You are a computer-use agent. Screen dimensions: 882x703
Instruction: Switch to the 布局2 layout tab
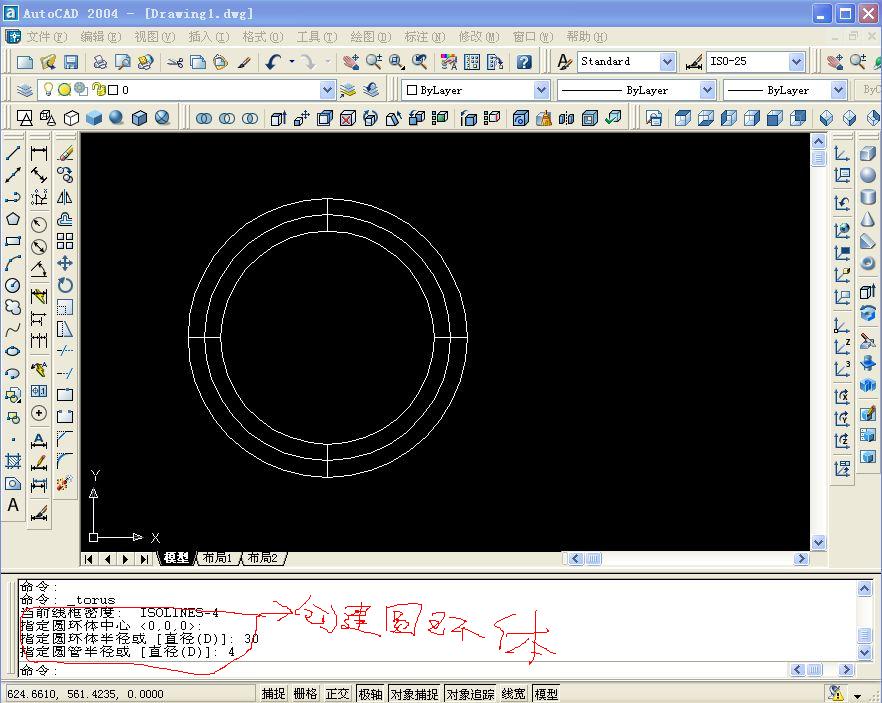[x=263, y=558]
